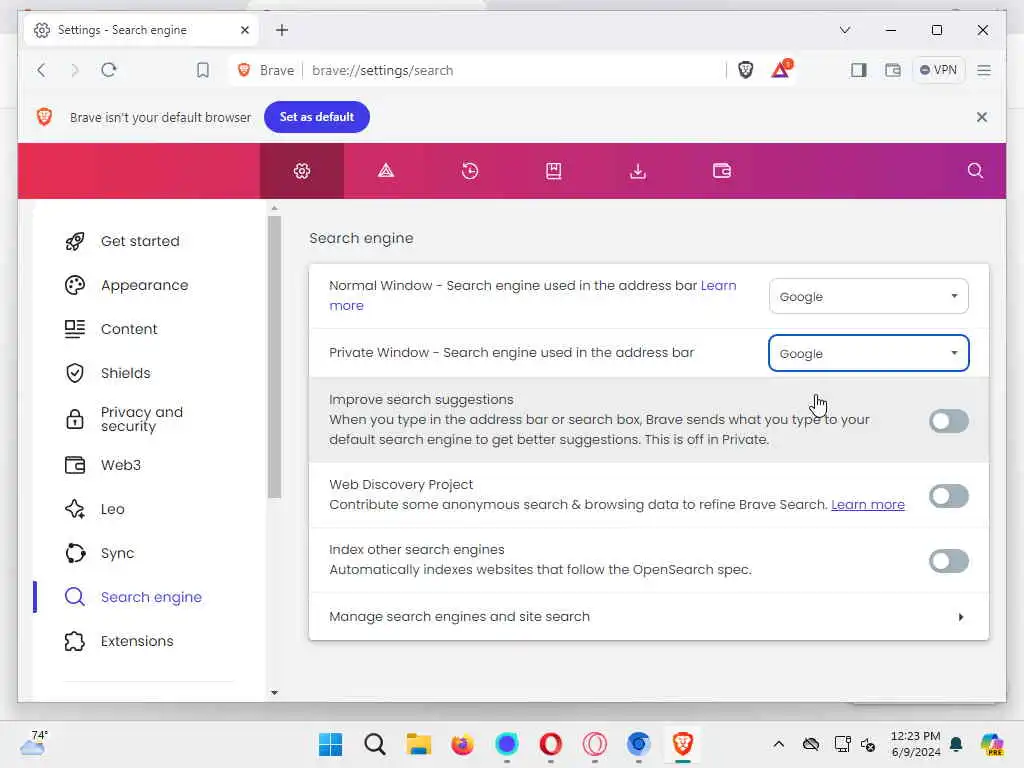Image resolution: width=1024 pixels, height=768 pixels.
Task: Click the VPN button
Action: pos(938,70)
